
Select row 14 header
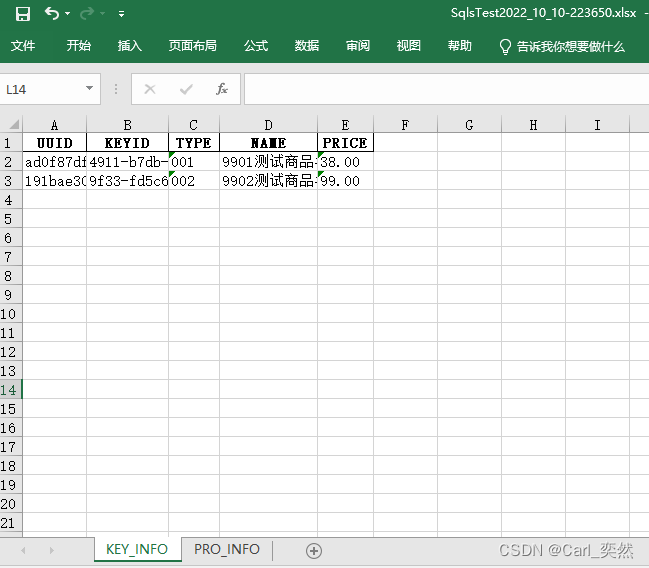click(11, 390)
